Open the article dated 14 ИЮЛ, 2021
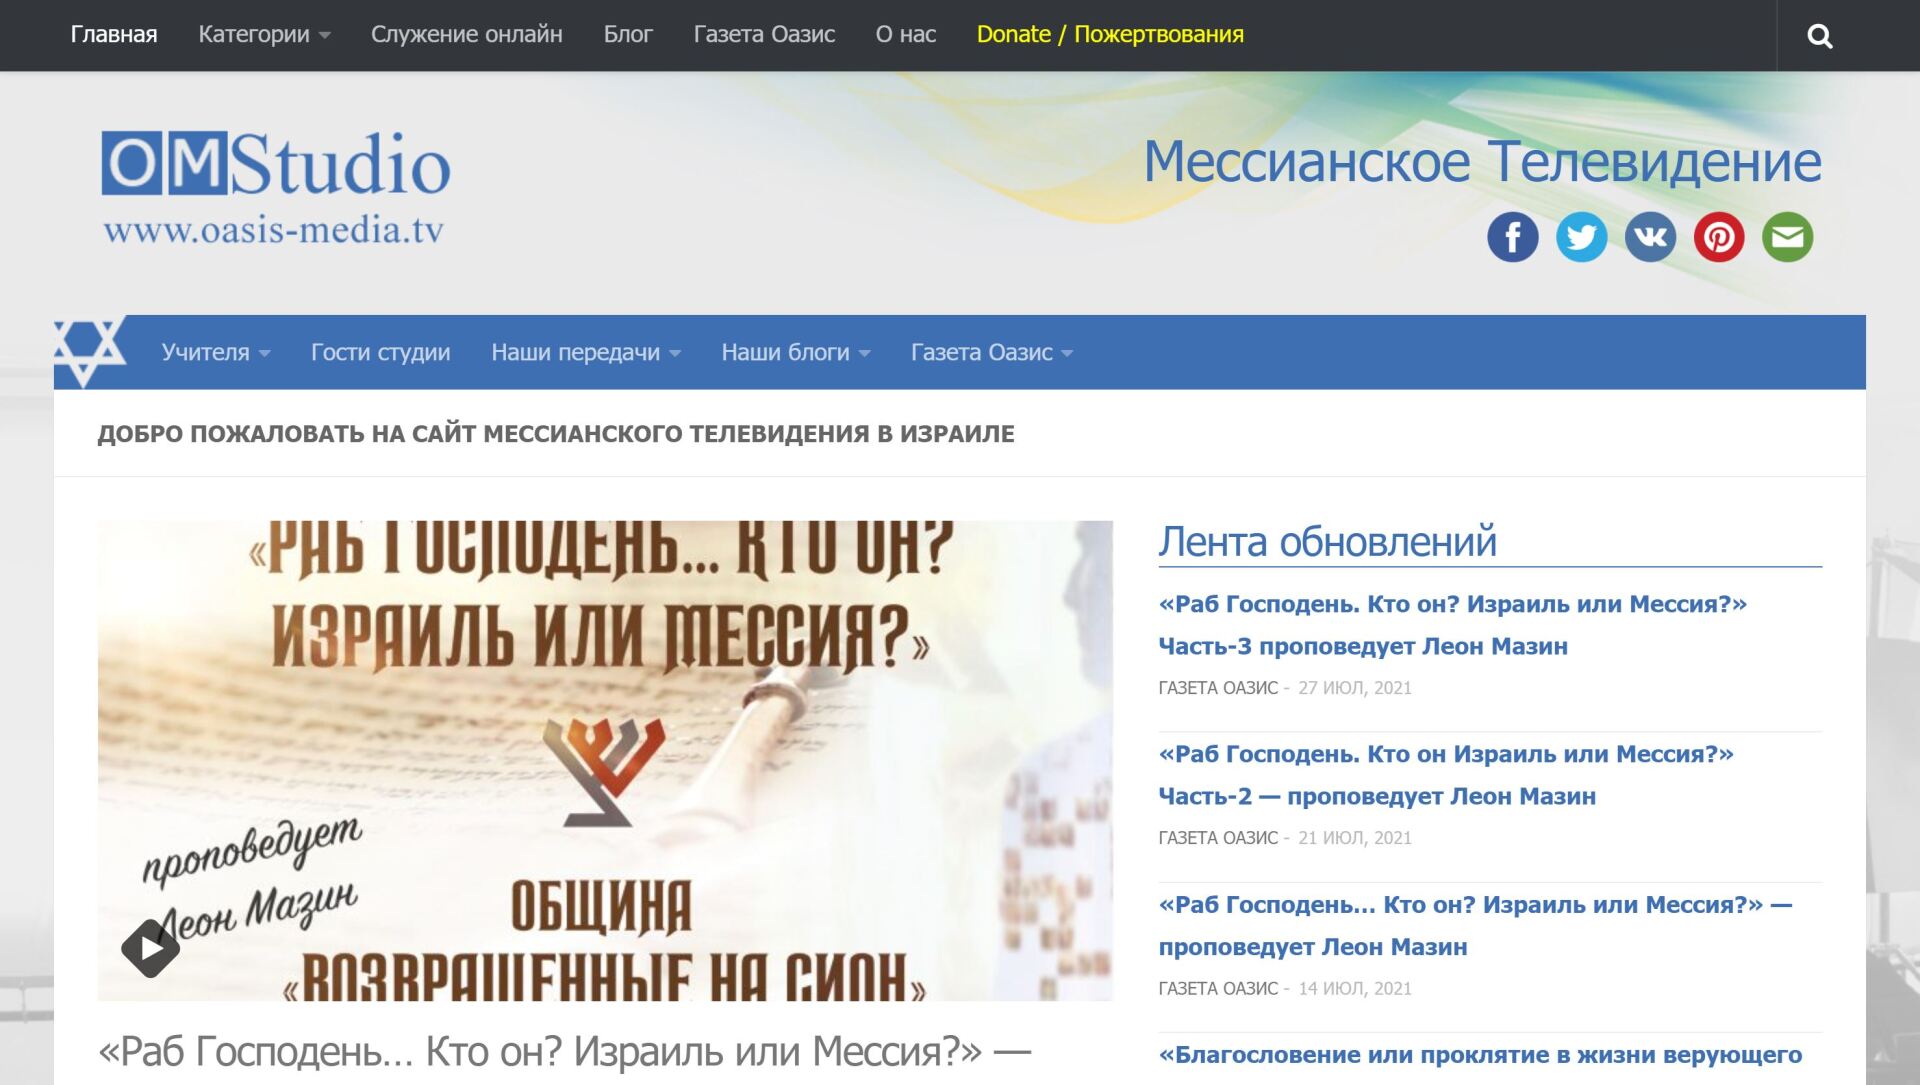This screenshot has height=1085, width=1920. click(1475, 925)
